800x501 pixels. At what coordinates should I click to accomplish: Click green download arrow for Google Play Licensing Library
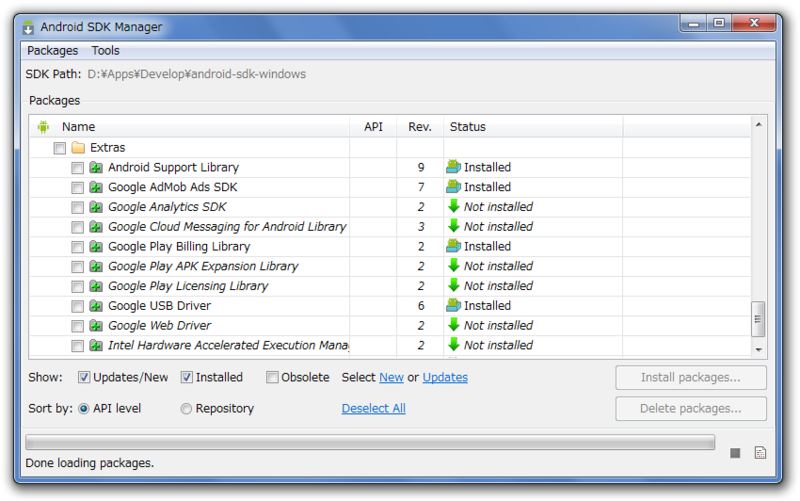[453, 286]
